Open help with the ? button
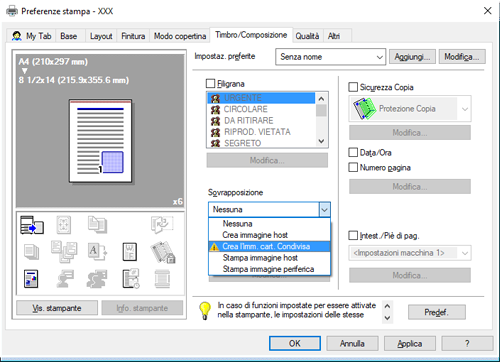This screenshot has height=362, width=500. [x=467, y=343]
